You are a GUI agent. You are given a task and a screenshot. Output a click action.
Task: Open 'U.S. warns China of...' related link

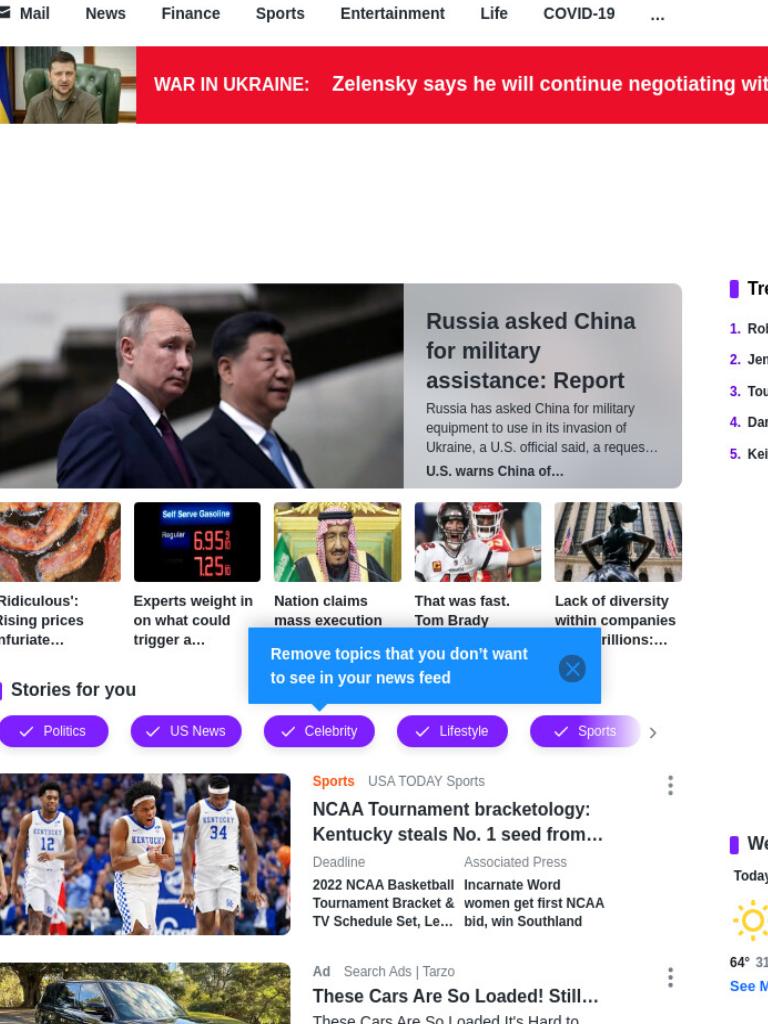[x=494, y=471]
